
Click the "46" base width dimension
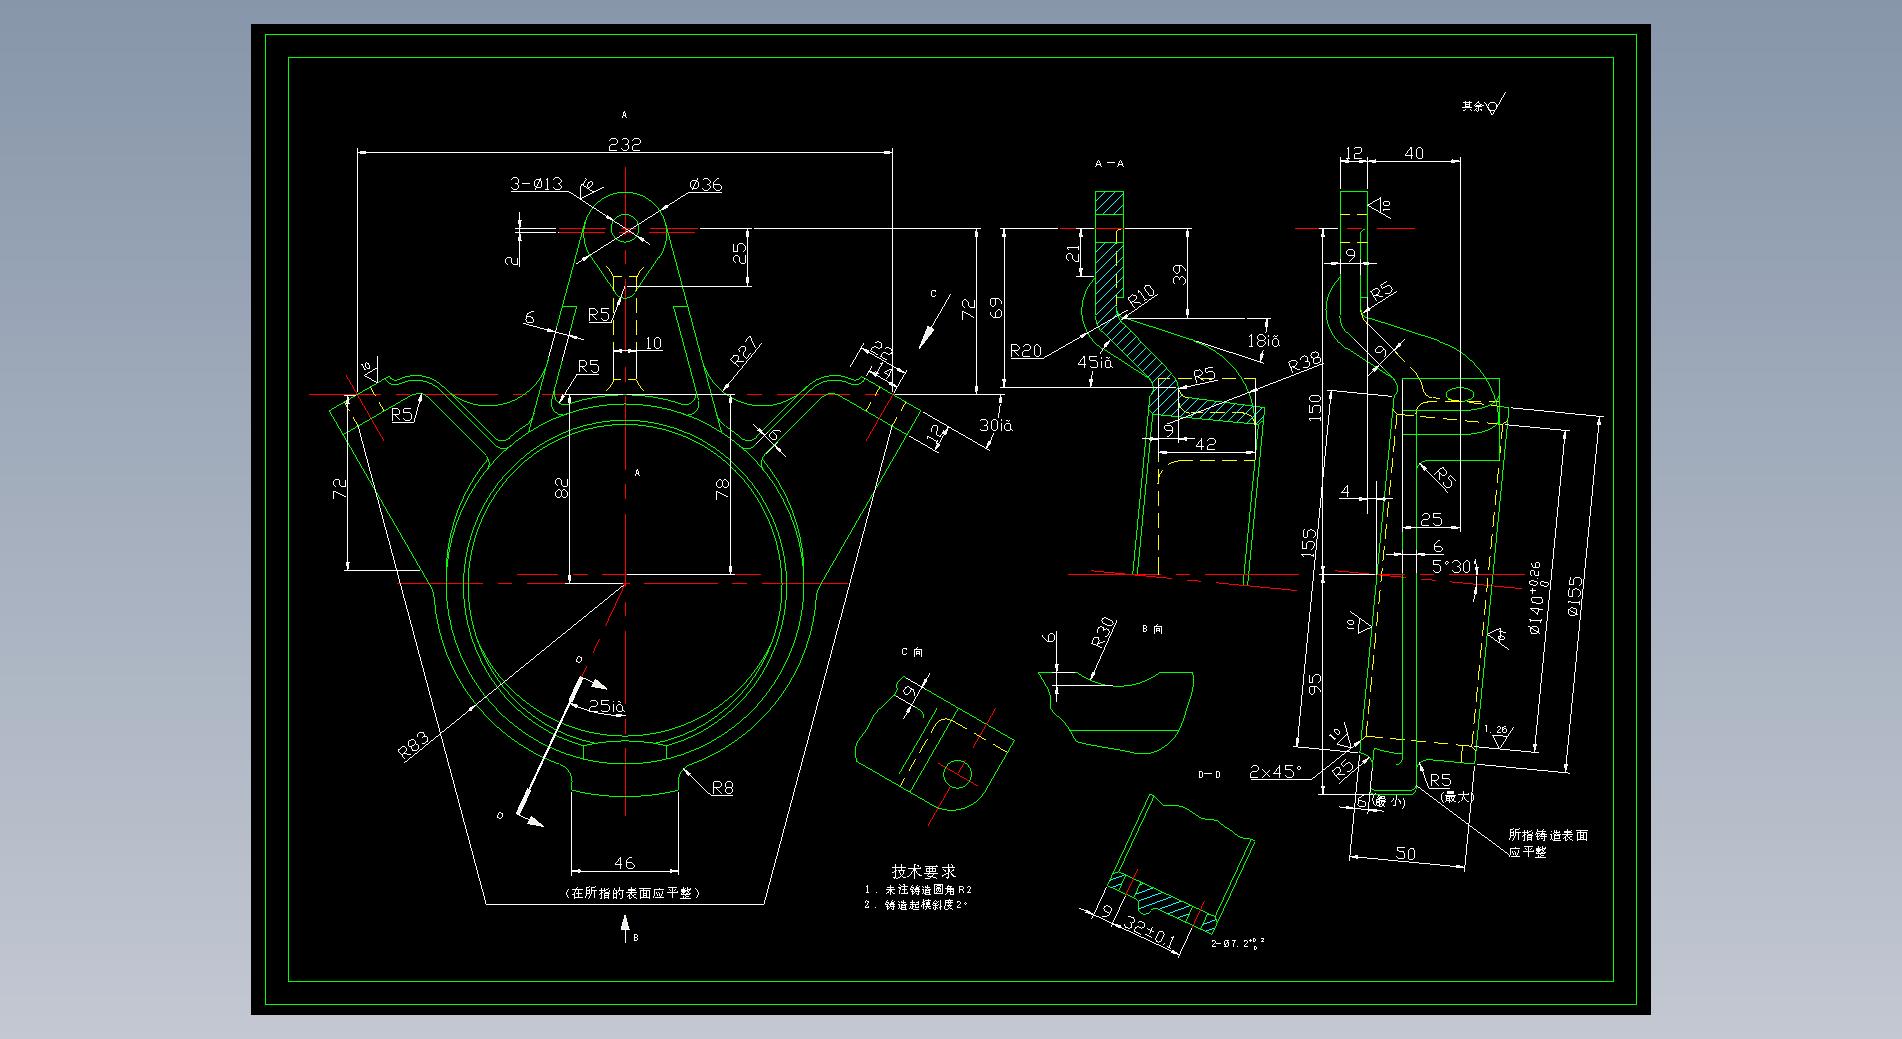(x=624, y=862)
